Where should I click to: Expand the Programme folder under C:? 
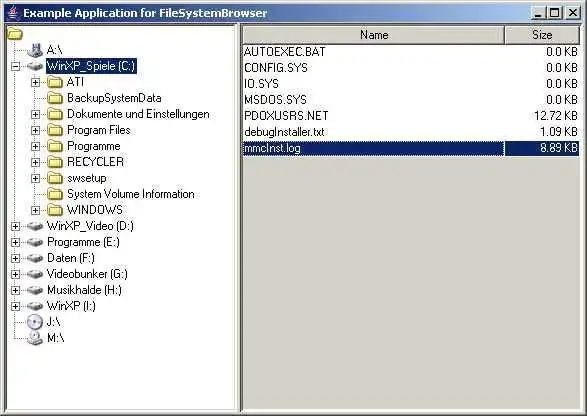36,146
